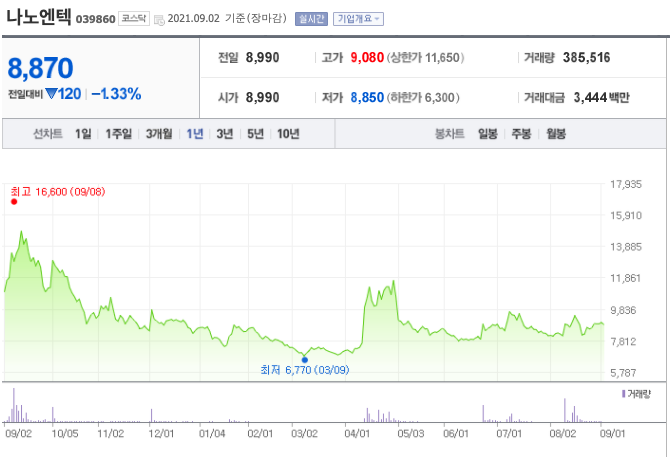Click the 최고 16,600 (09/08) label
Viewport: 670px width, 457px height.
tap(58, 191)
